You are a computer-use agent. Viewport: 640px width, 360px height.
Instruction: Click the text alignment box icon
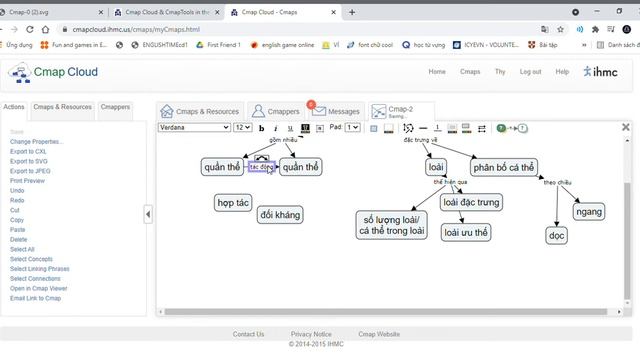pos(320,128)
